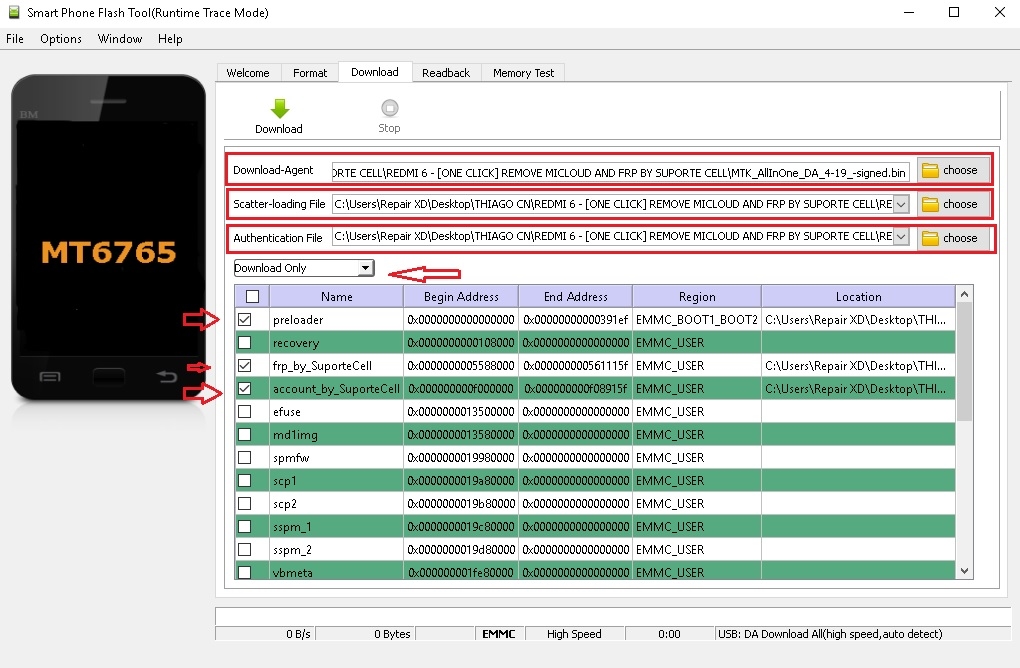Click the partition table scroll-up arrow
The image size is (1020, 668).
point(964,294)
